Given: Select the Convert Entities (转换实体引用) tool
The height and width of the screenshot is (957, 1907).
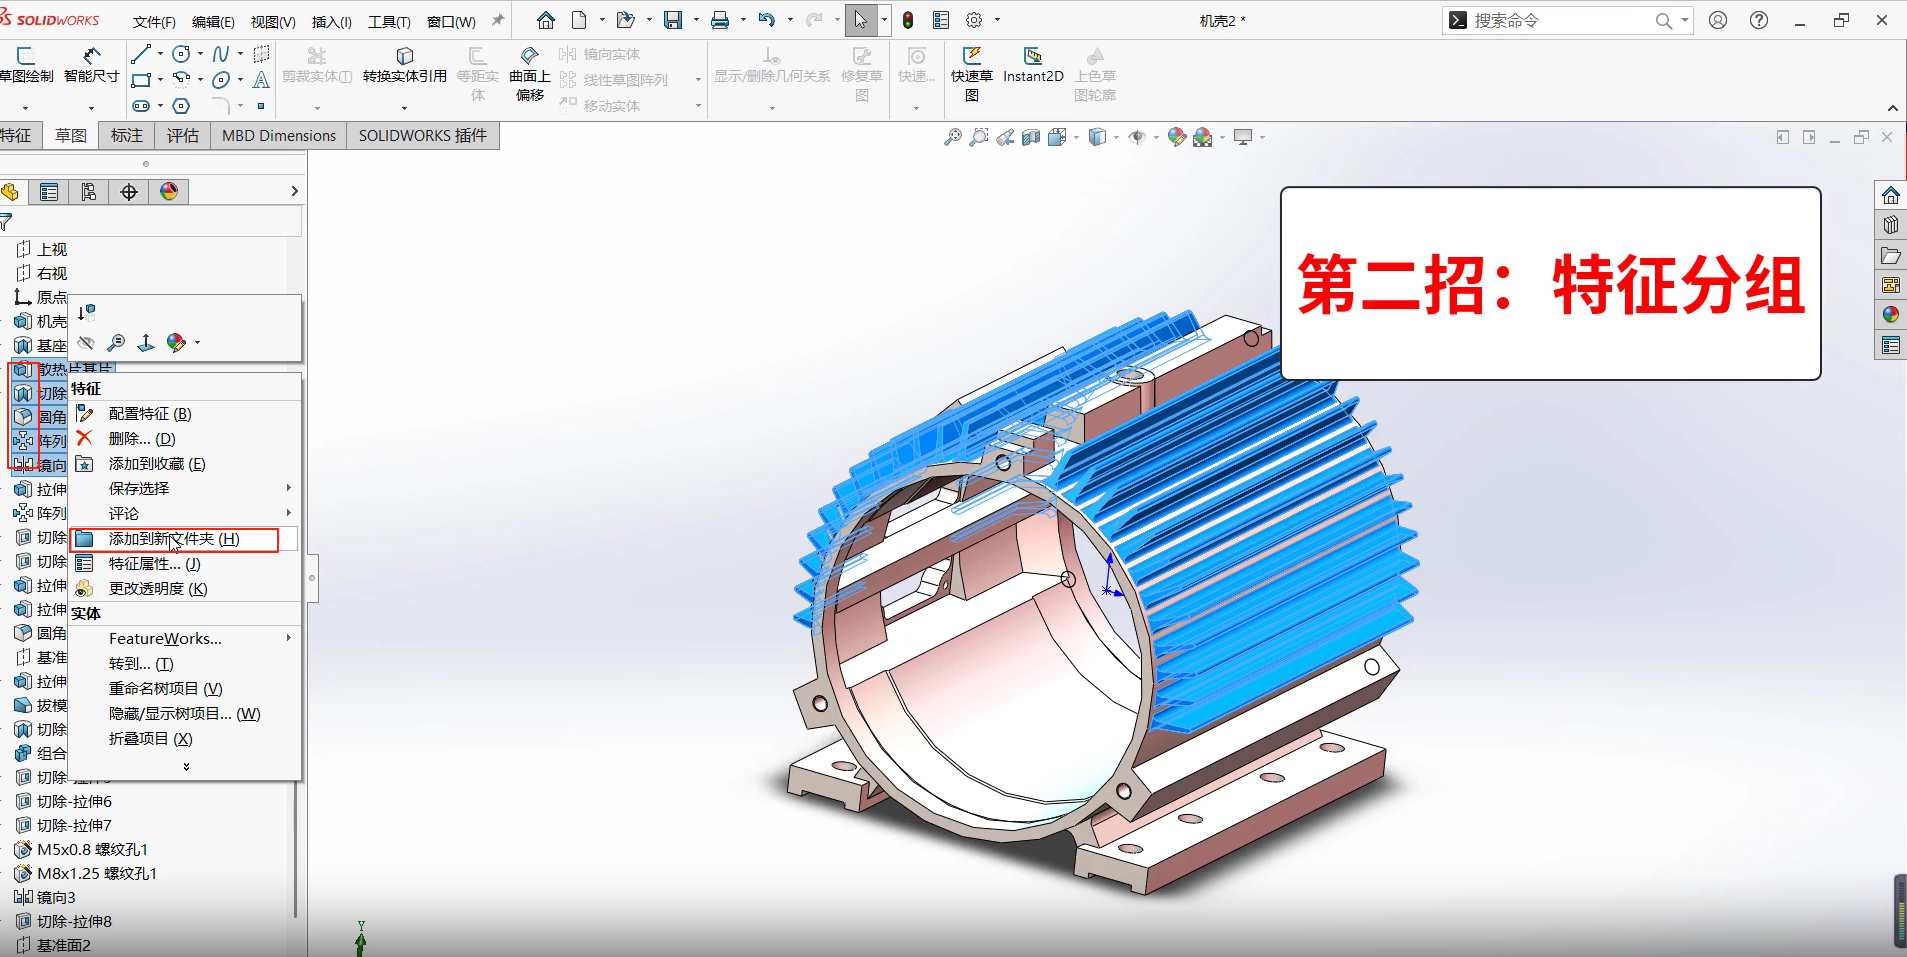Looking at the screenshot, I should 404,64.
